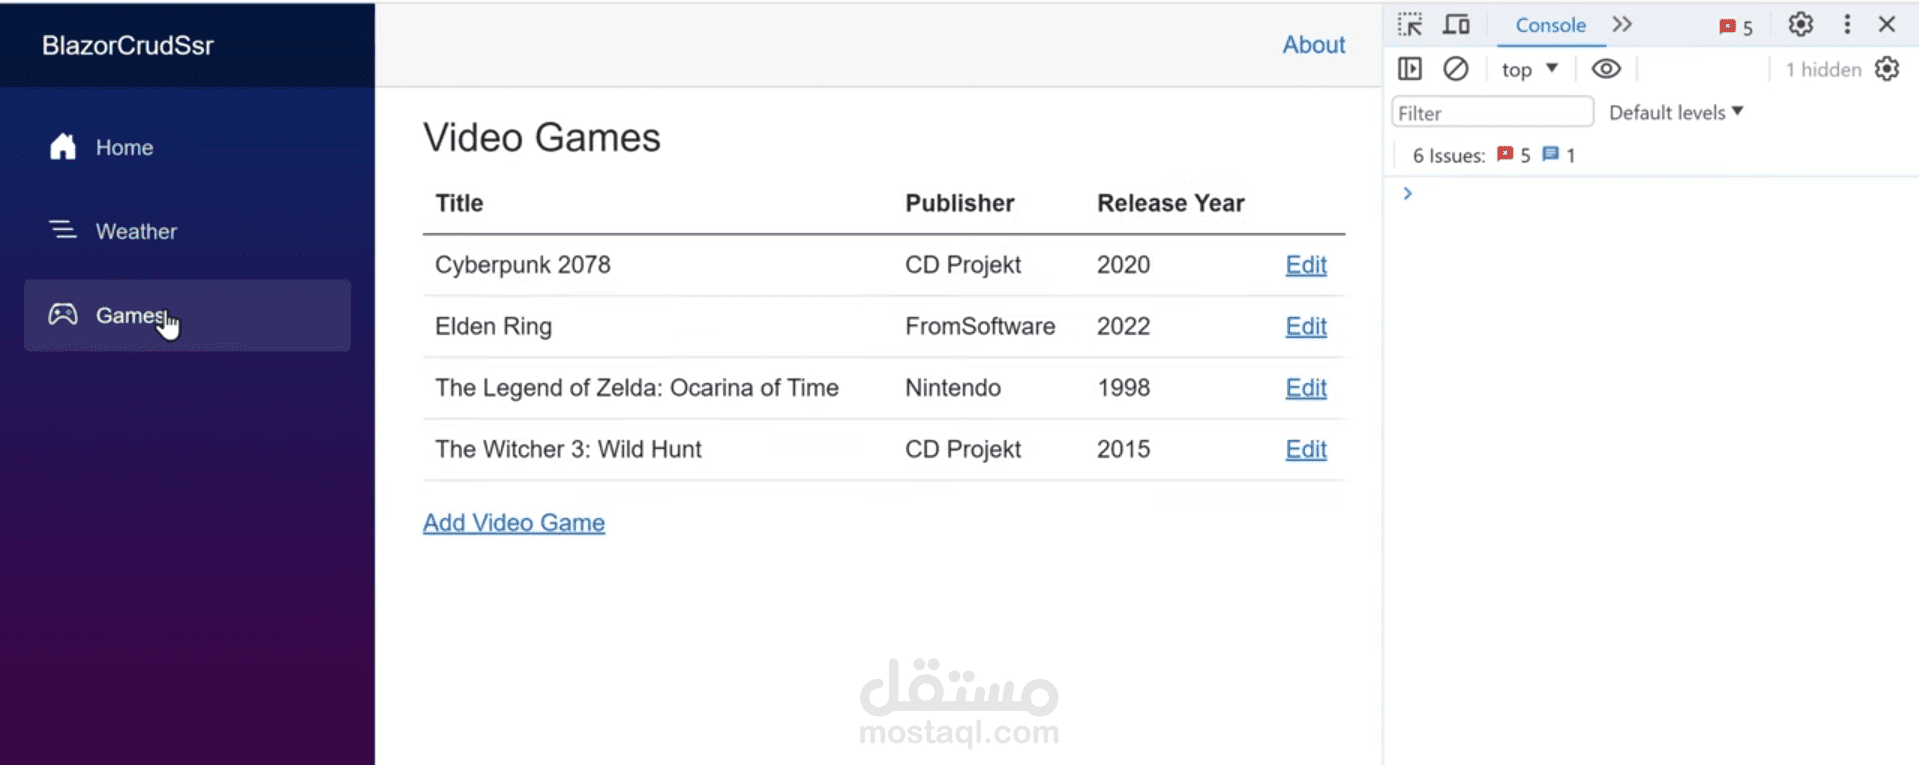Focus the console Filter input field
The height and width of the screenshot is (765, 1919).
coord(1492,112)
